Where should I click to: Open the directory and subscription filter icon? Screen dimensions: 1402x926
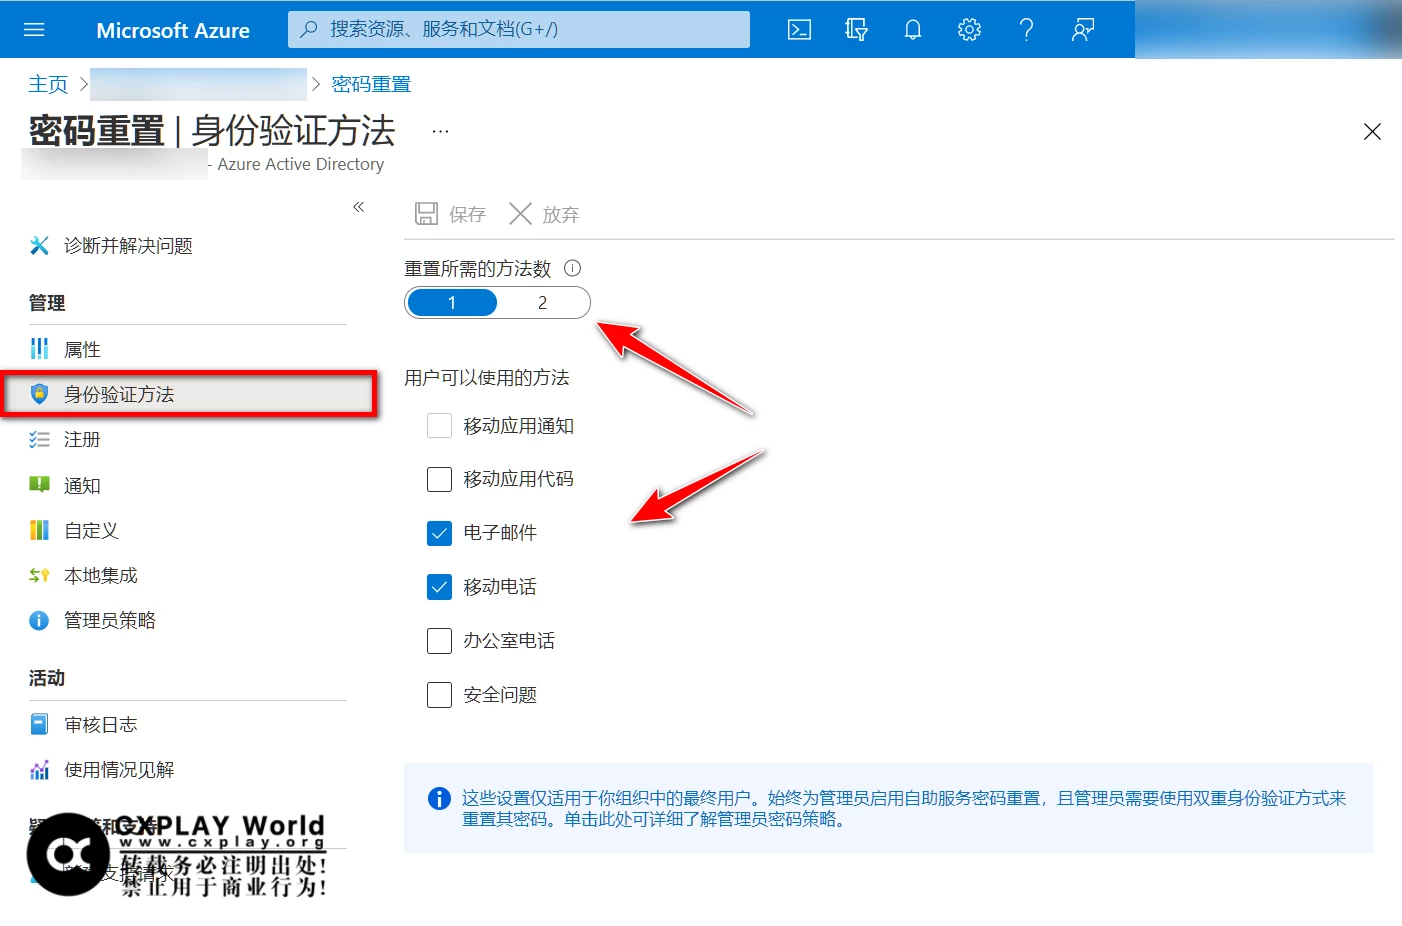[856, 30]
